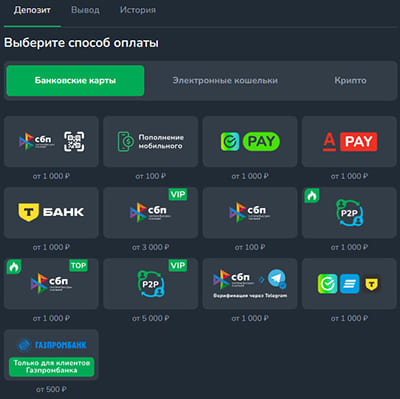Select the Крипто category
Viewport: 400px width, 399px height.
(x=350, y=81)
